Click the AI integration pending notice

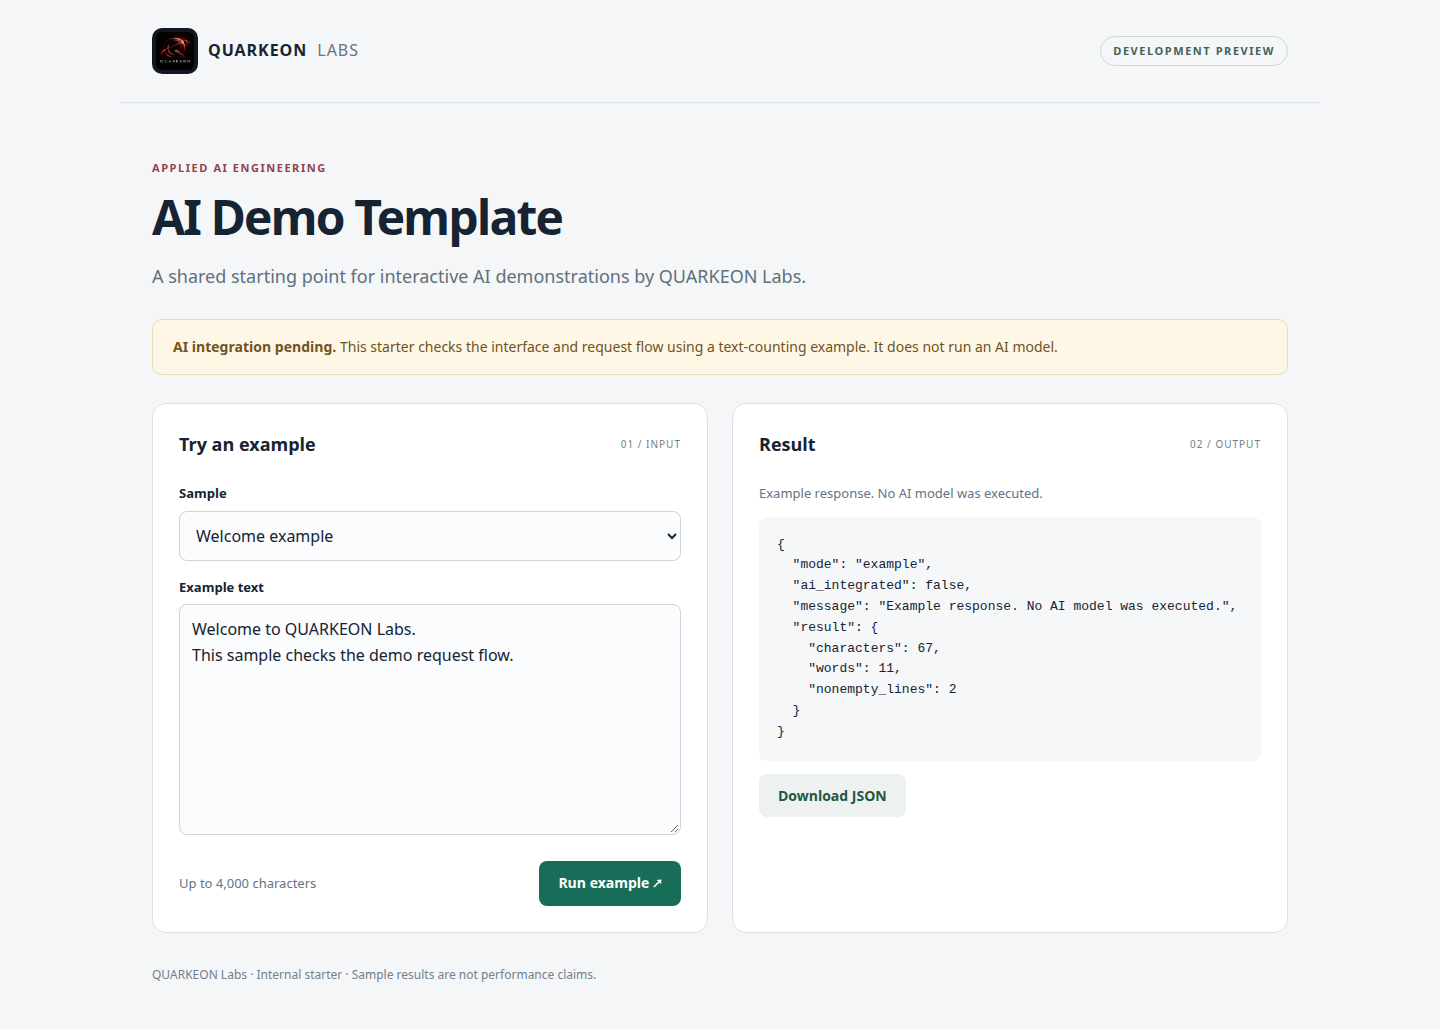pyautogui.click(x=720, y=347)
